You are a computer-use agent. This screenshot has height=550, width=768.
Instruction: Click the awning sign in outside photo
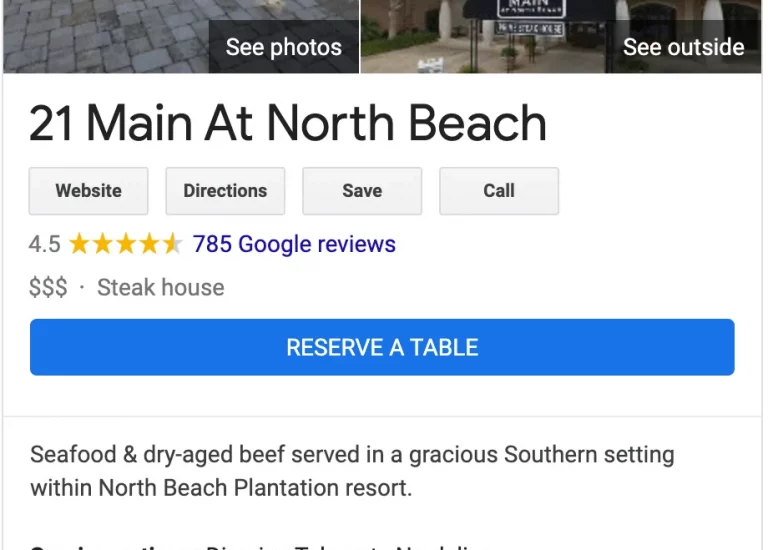(x=530, y=12)
